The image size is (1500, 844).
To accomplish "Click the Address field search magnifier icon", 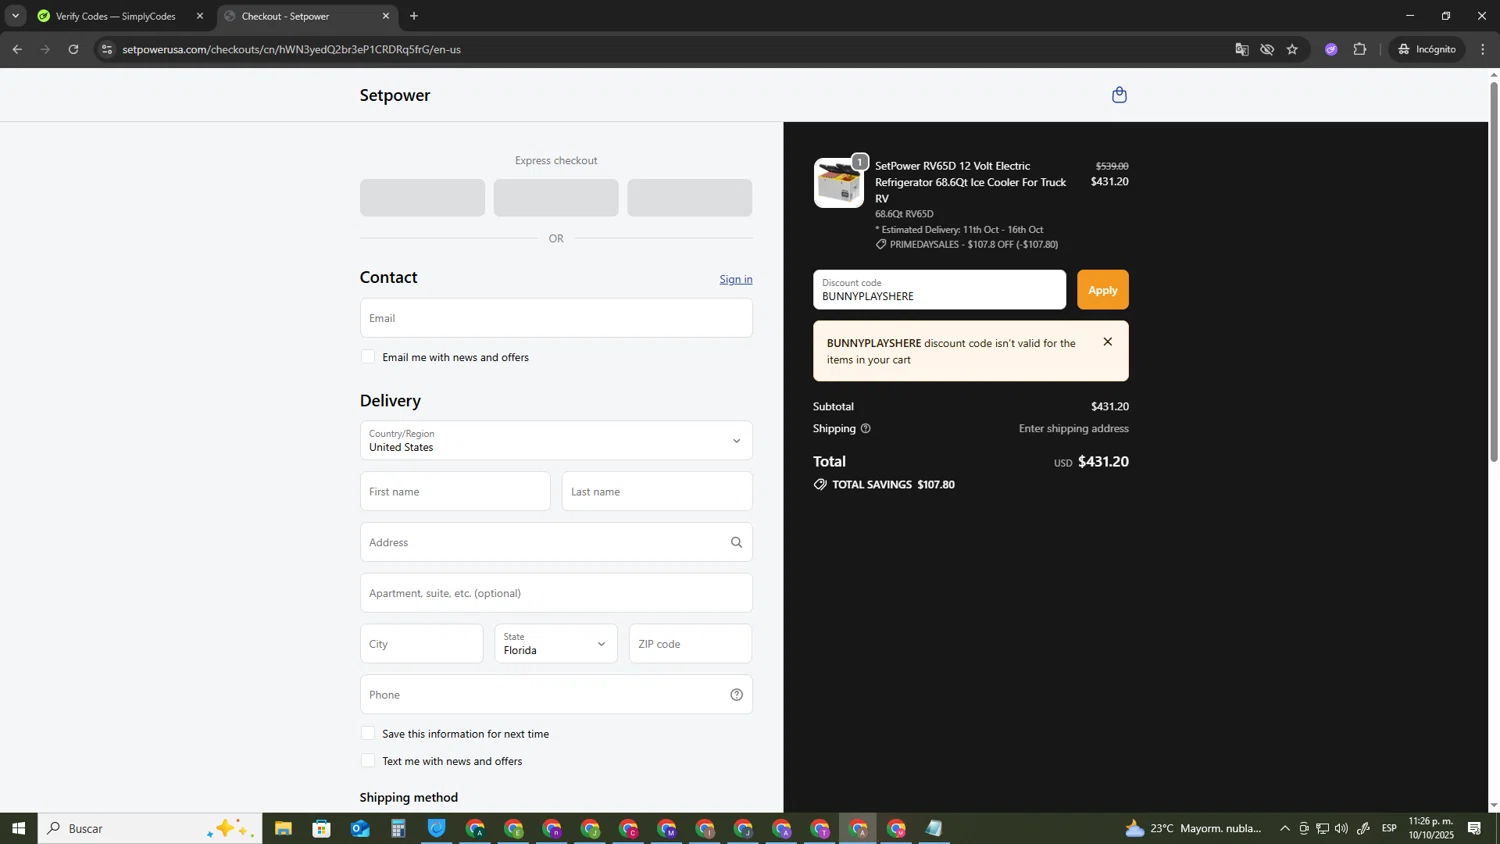I will [x=736, y=543].
